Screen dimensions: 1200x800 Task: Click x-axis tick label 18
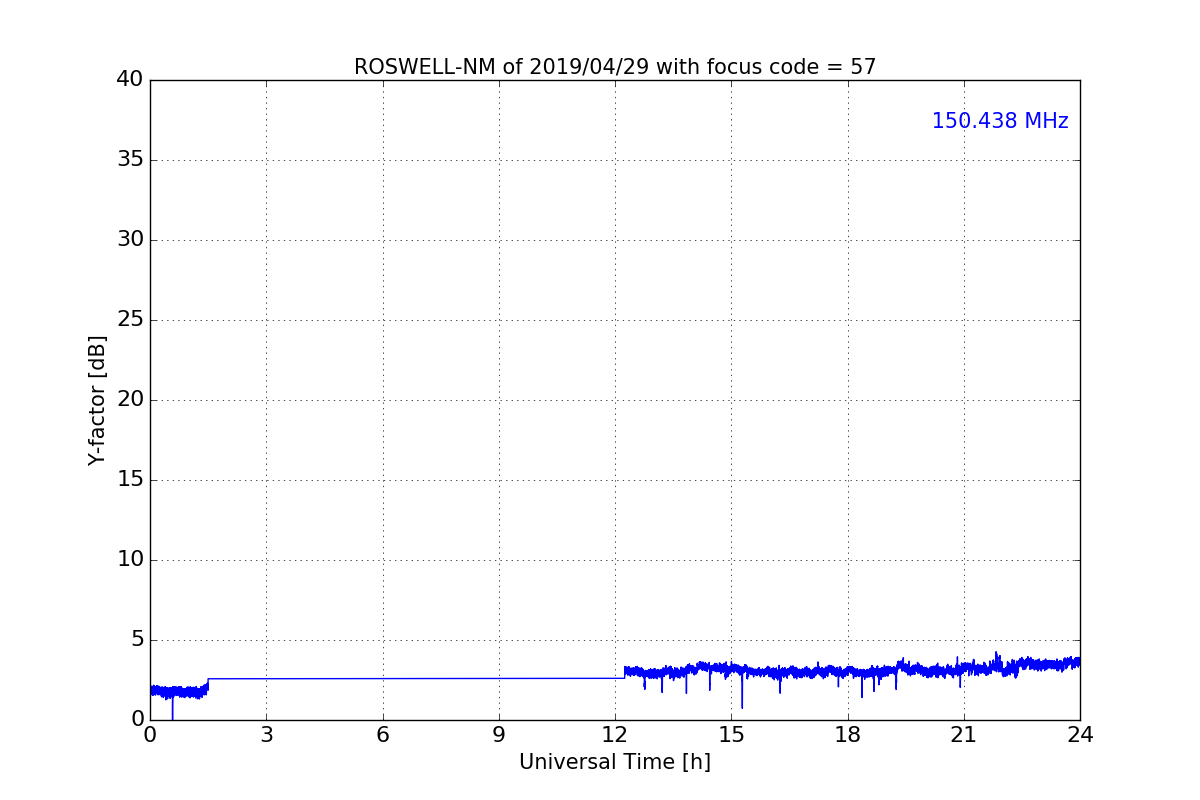pos(848,735)
